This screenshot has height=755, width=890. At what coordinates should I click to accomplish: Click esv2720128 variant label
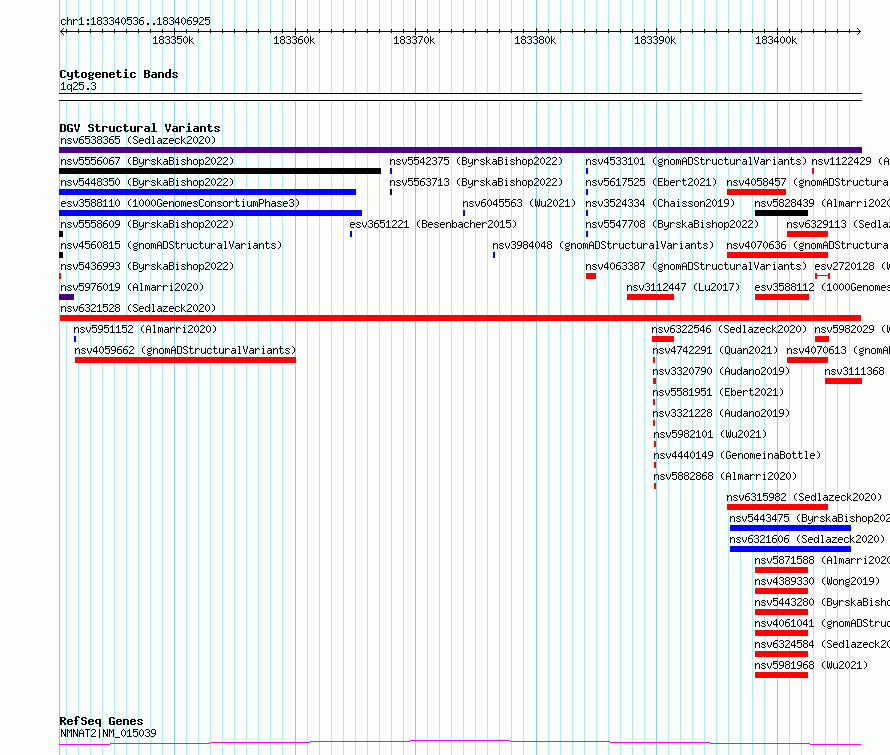point(852,266)
